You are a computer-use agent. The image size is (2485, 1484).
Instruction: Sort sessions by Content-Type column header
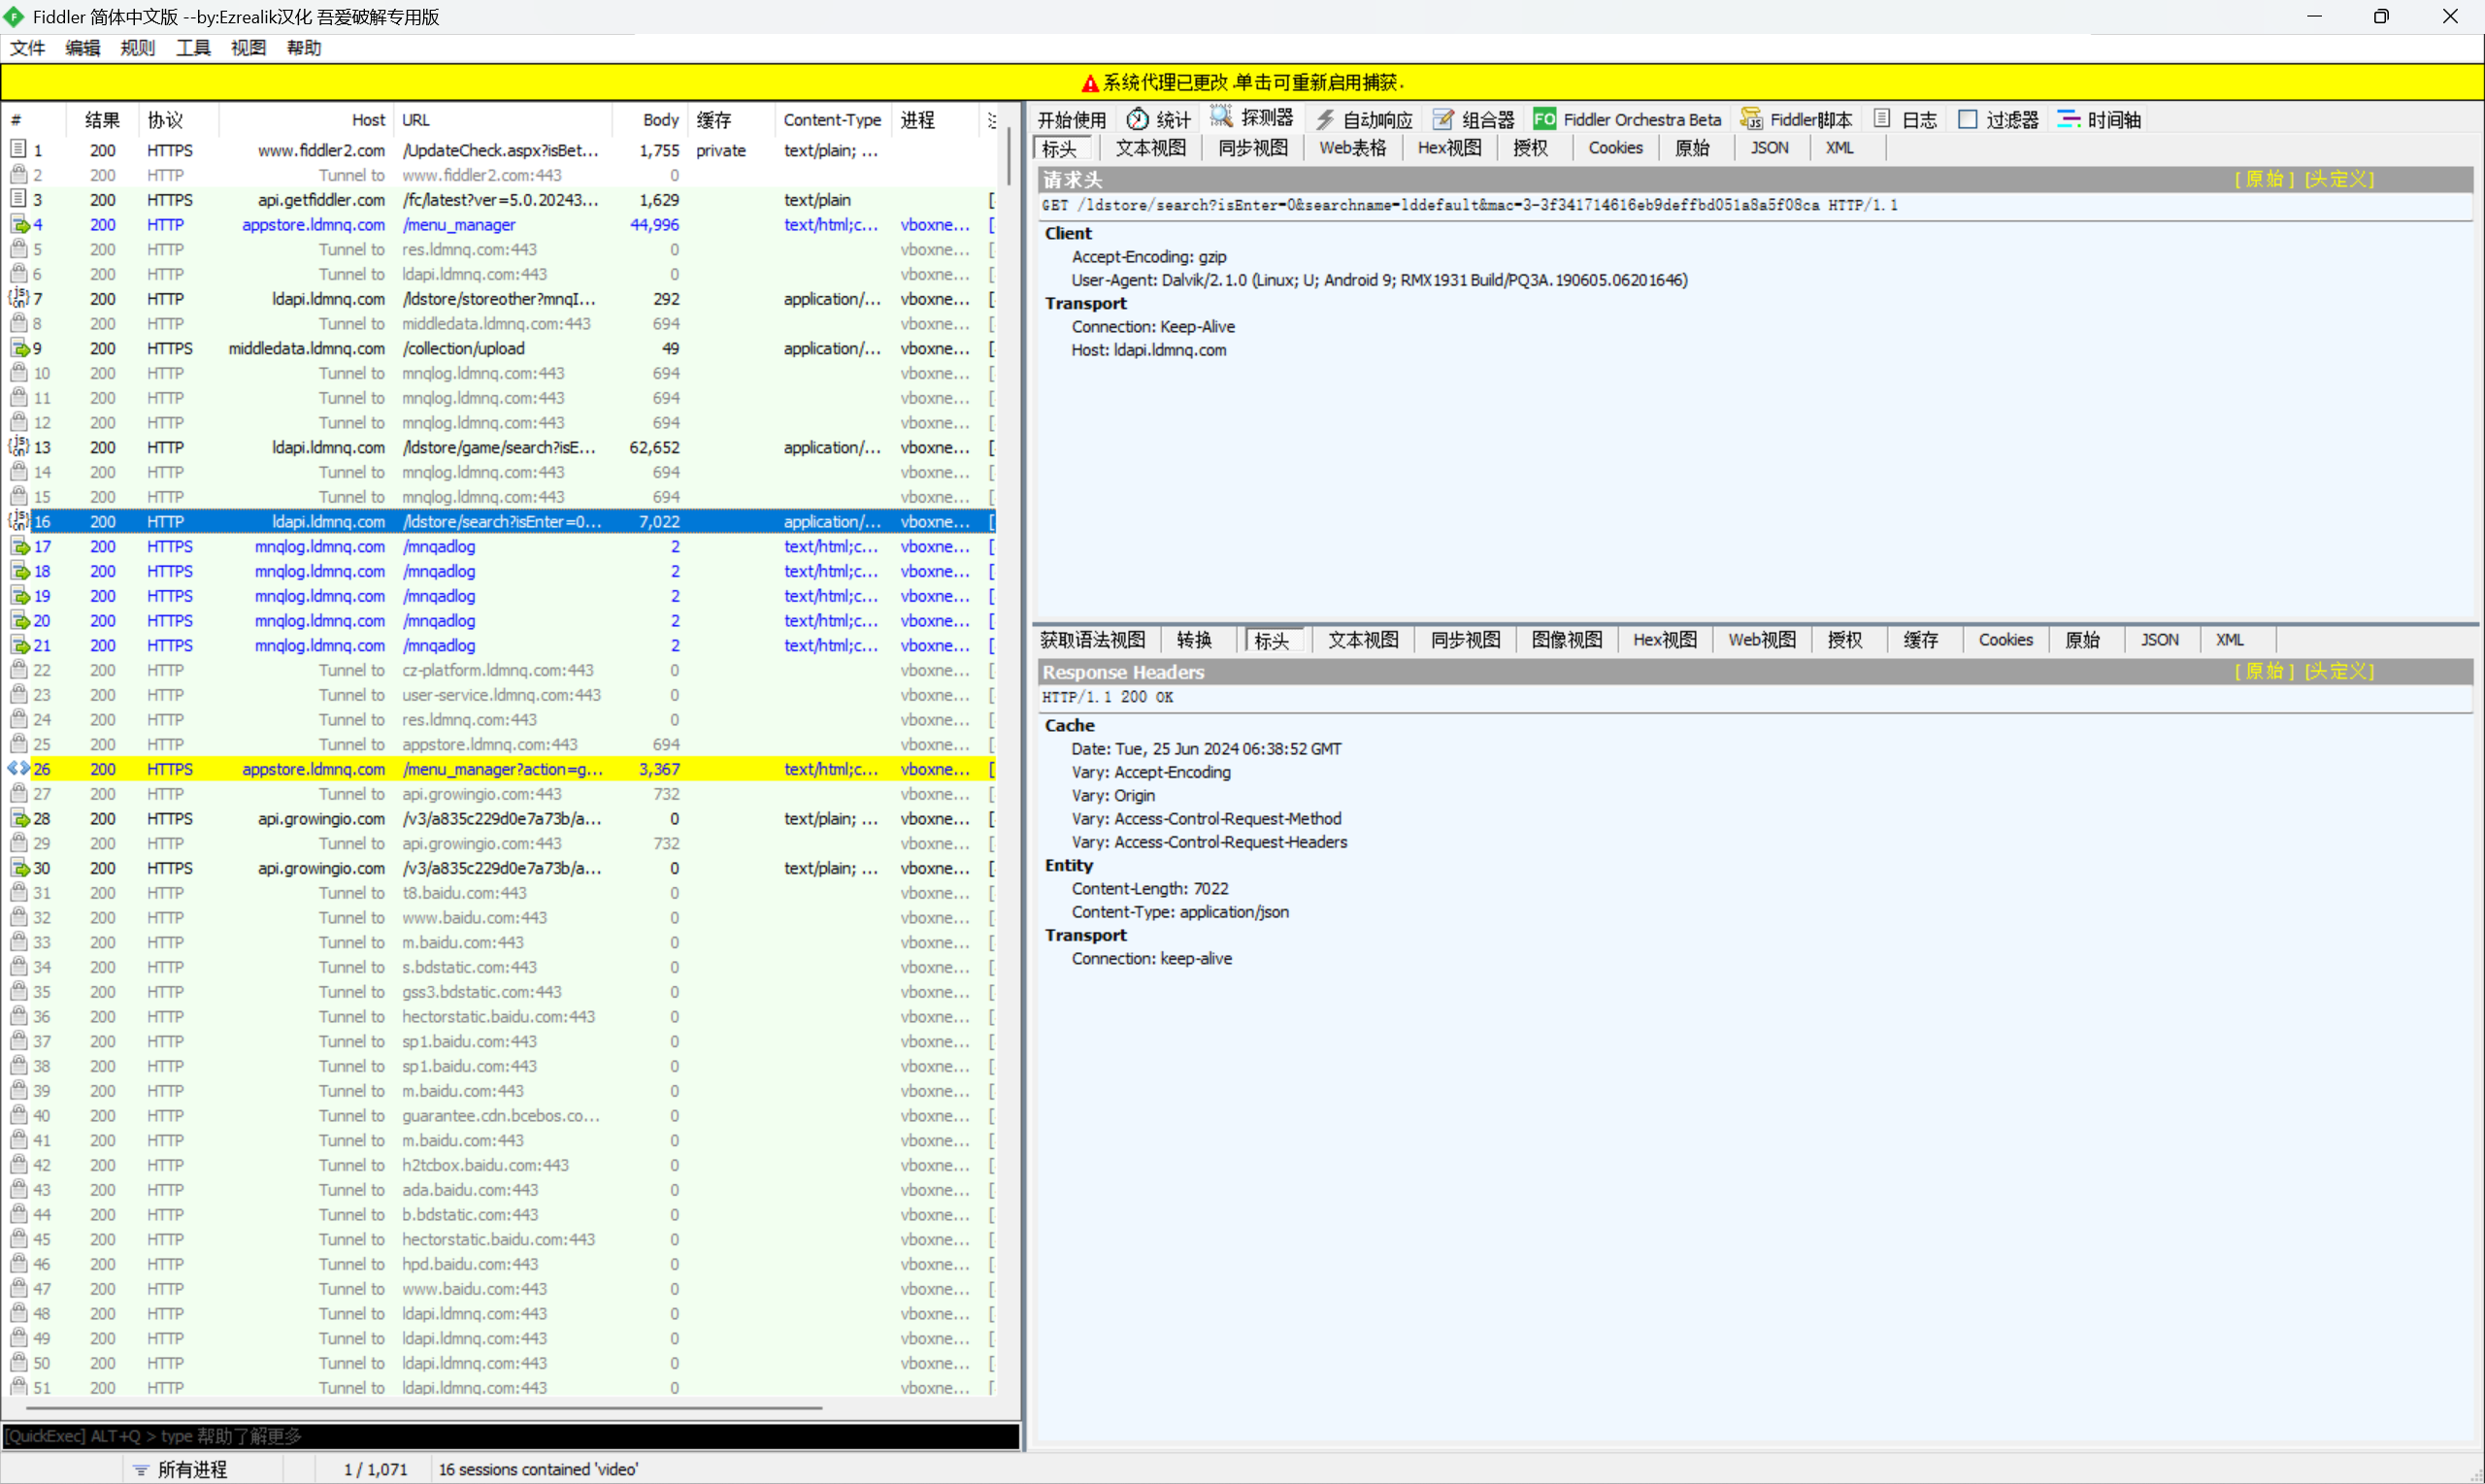832,120
